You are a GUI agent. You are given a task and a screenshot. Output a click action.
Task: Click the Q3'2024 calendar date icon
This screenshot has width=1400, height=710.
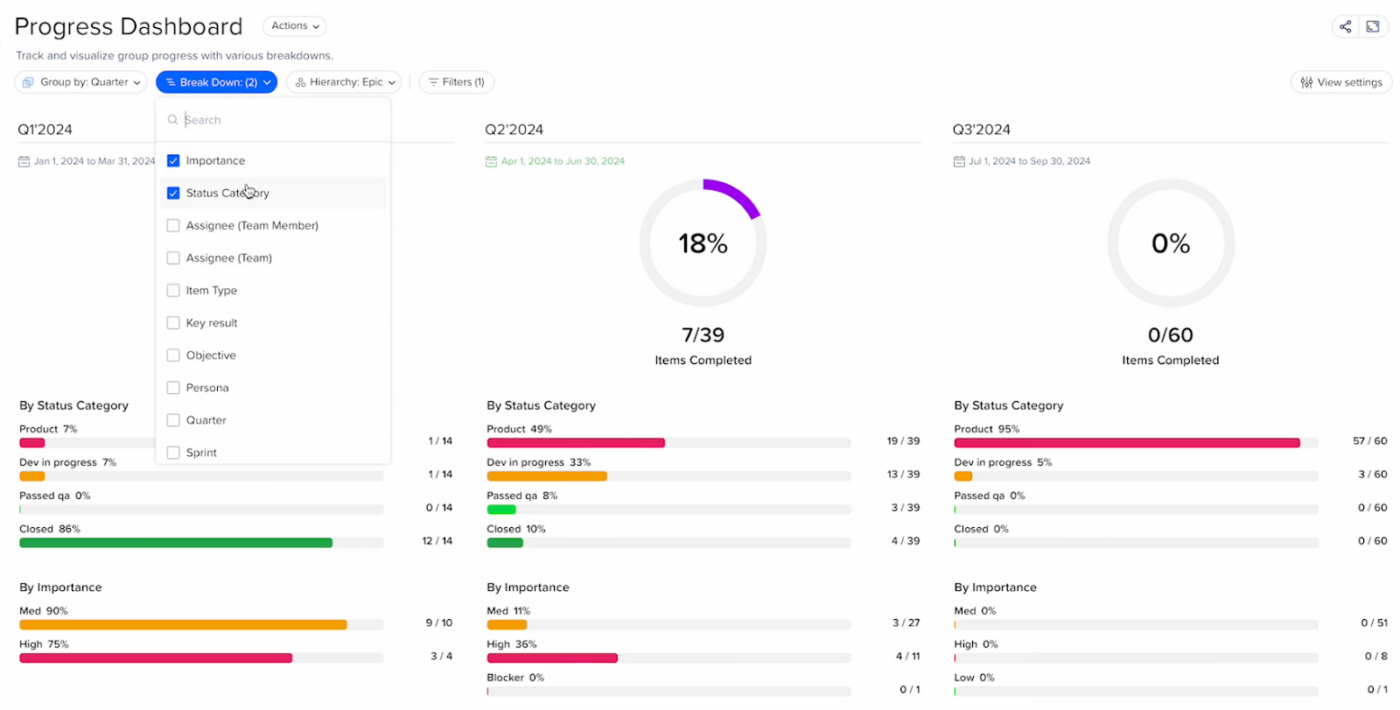[959, 161]
